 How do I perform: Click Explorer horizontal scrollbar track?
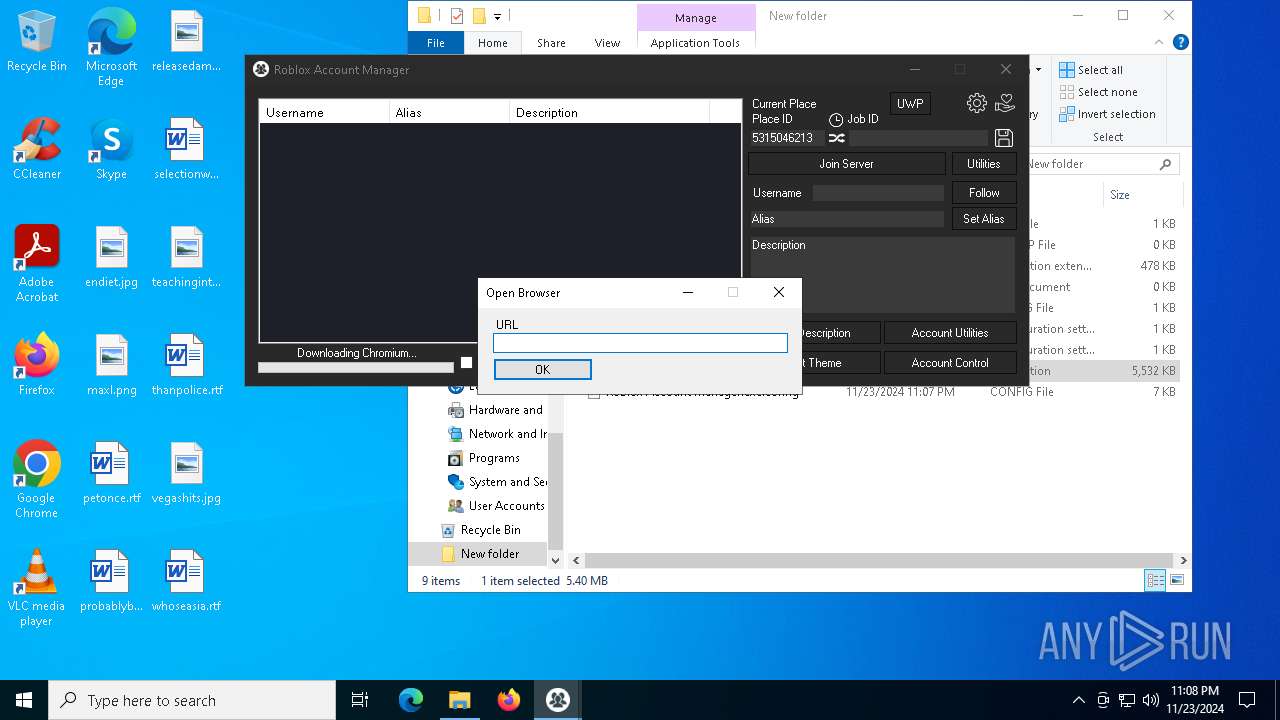880,561
